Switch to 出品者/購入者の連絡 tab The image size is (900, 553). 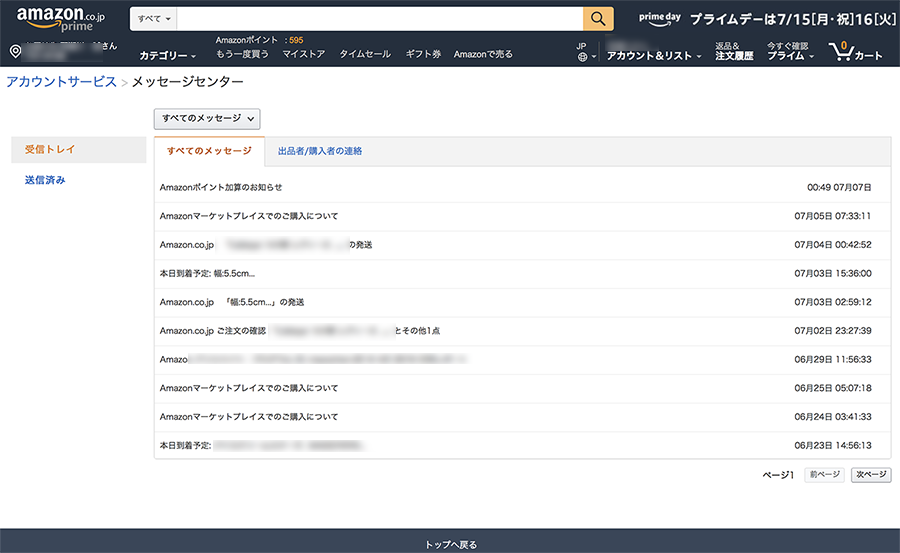320,151
